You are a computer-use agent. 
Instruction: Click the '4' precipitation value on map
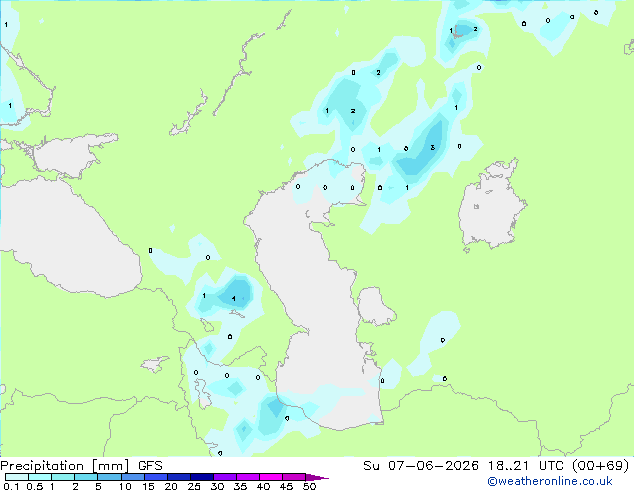point(234,298)
